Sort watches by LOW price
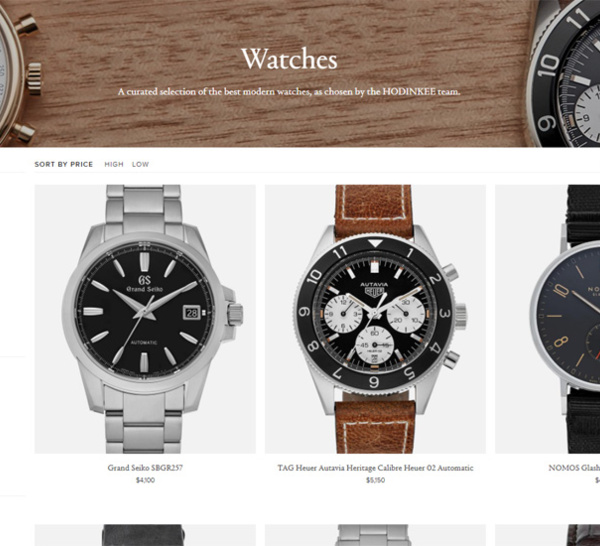600x546 pixels. [x=140, y=164]
